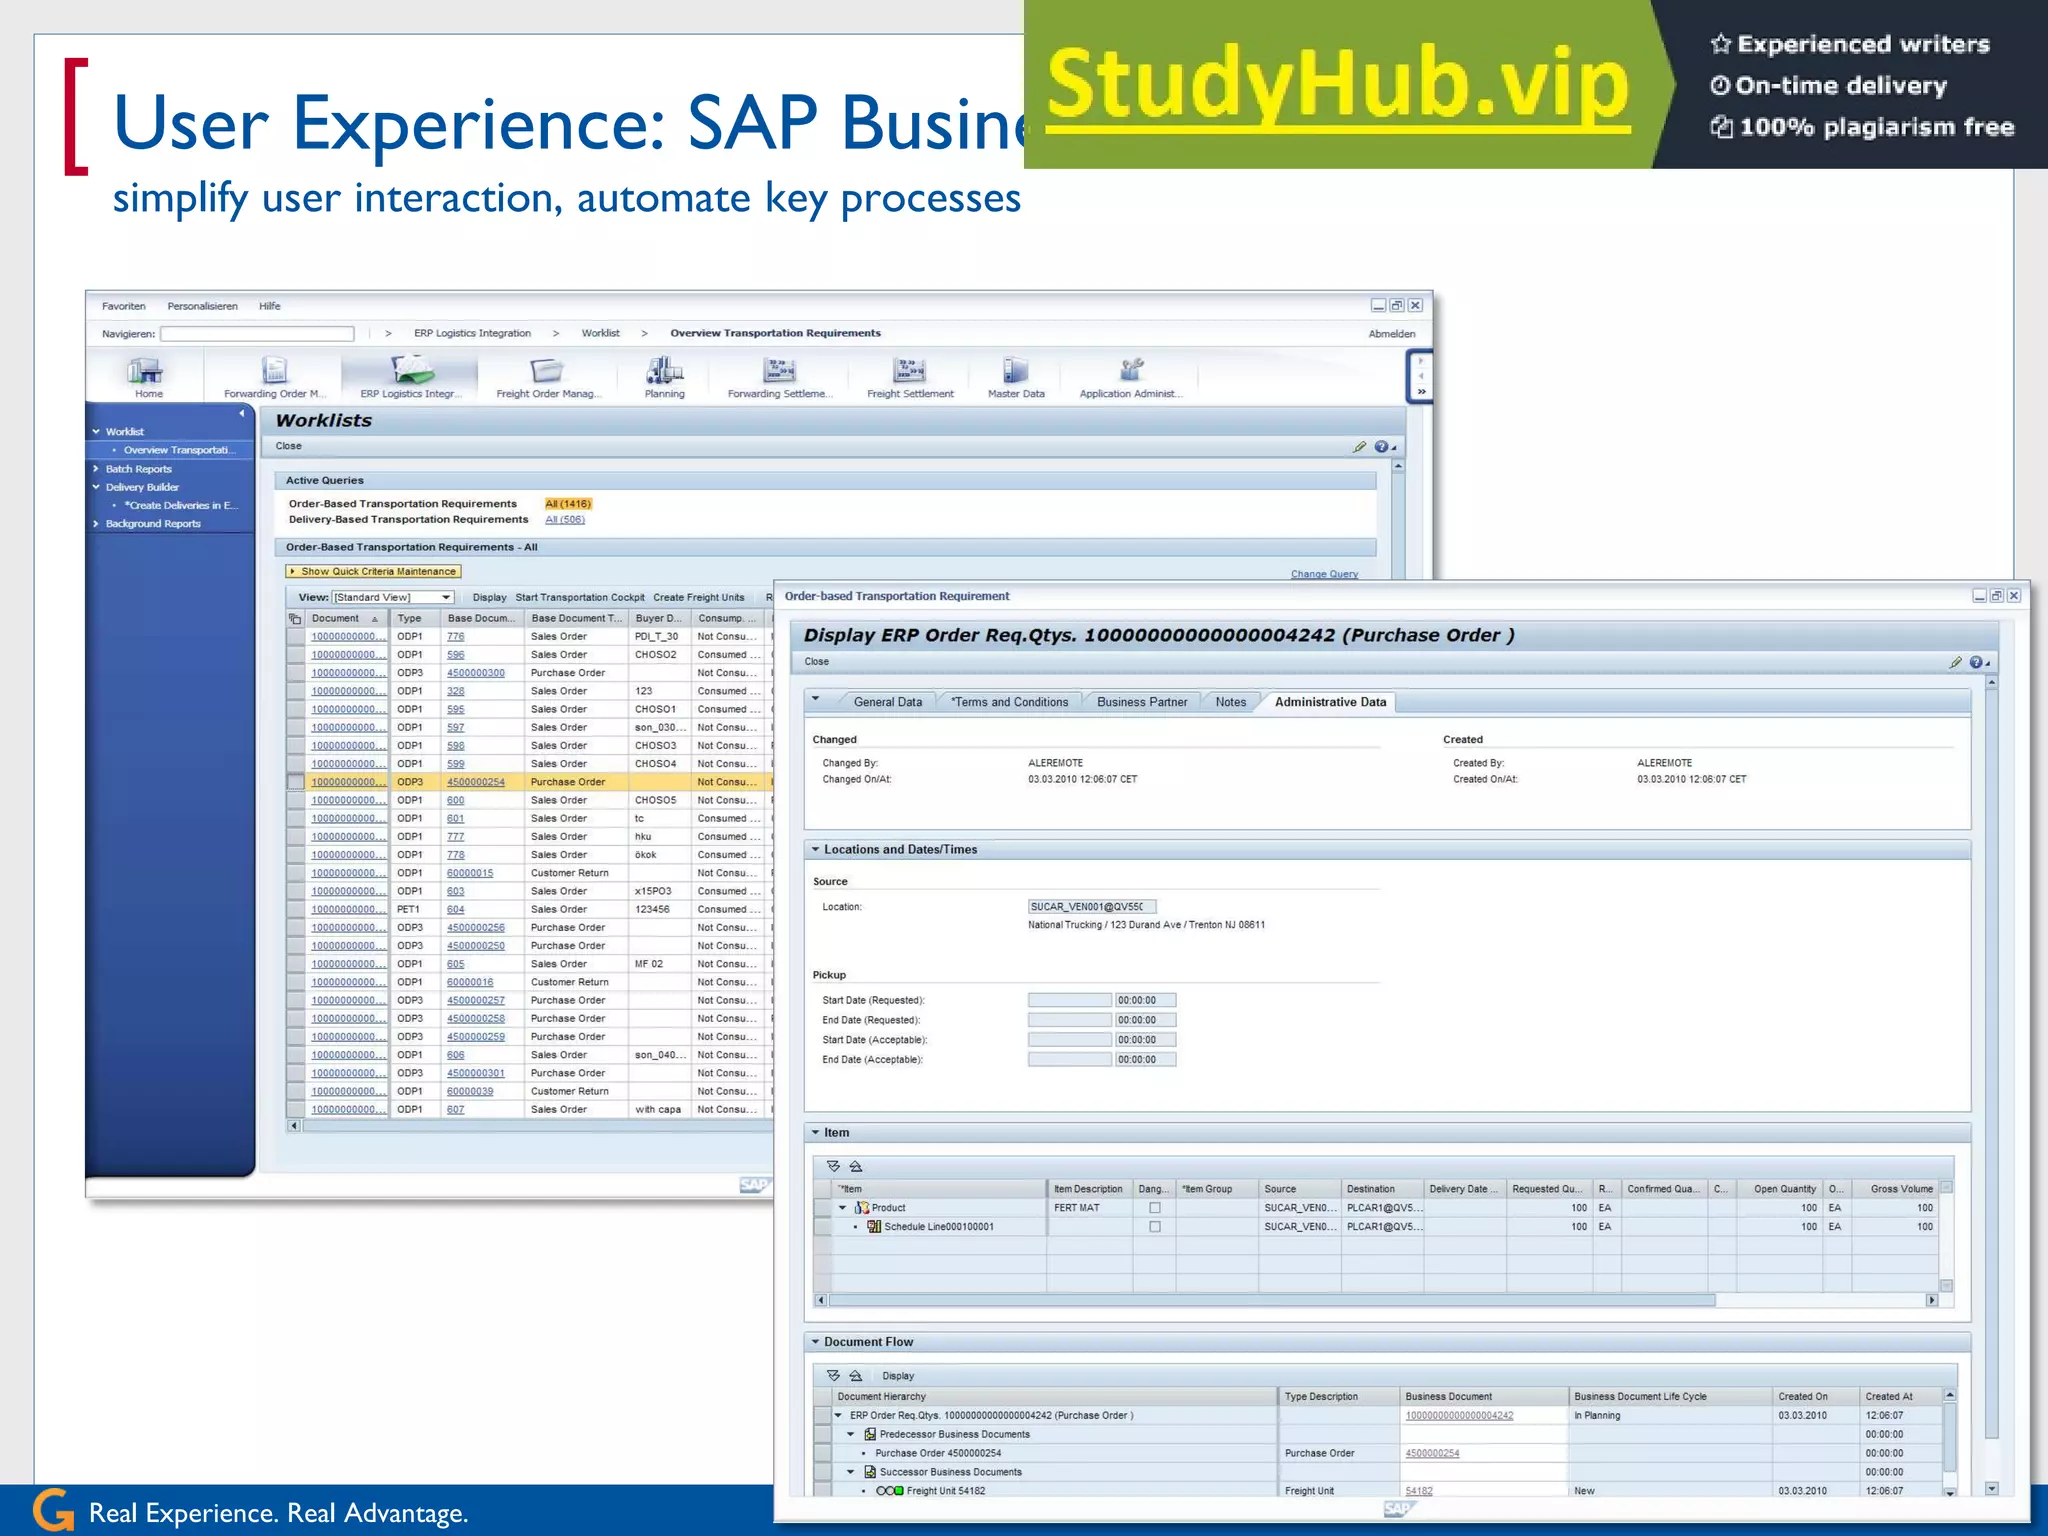Select row of document with base 4500000254

tap(295, 782)
